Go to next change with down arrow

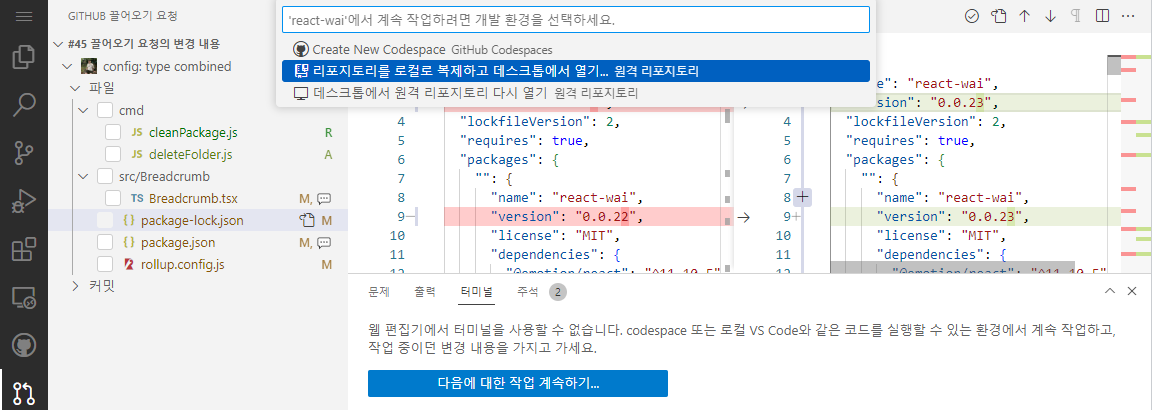[x=1050, y=16]
